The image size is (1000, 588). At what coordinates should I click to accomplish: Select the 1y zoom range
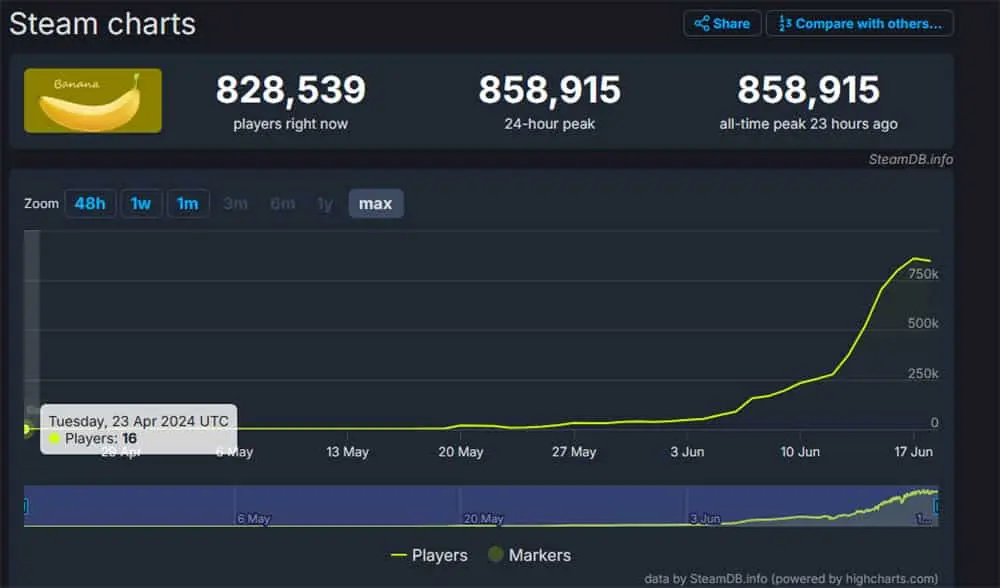pyautogui.click(x=325, y=203)
